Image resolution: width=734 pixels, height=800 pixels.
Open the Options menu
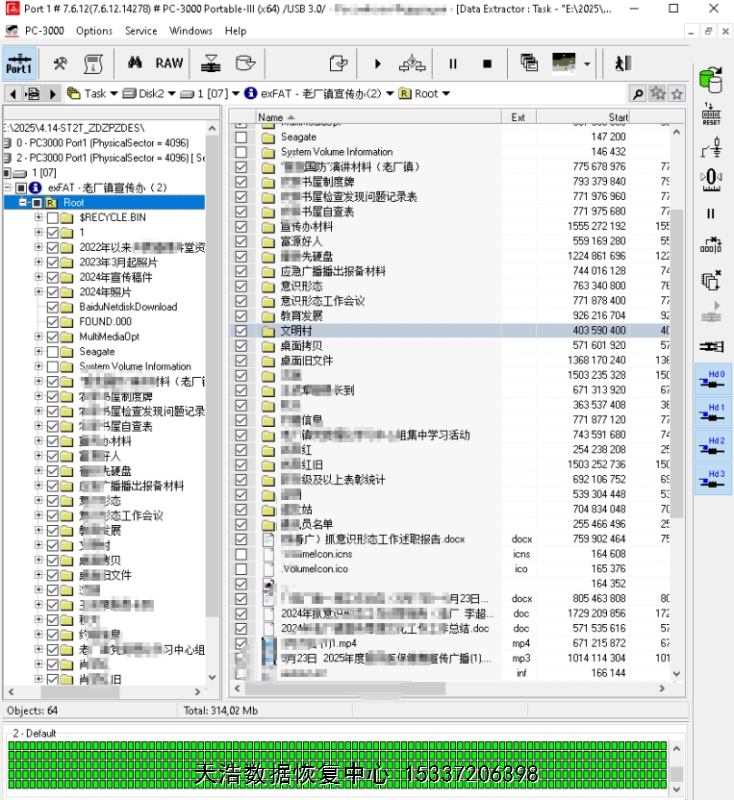94,31
